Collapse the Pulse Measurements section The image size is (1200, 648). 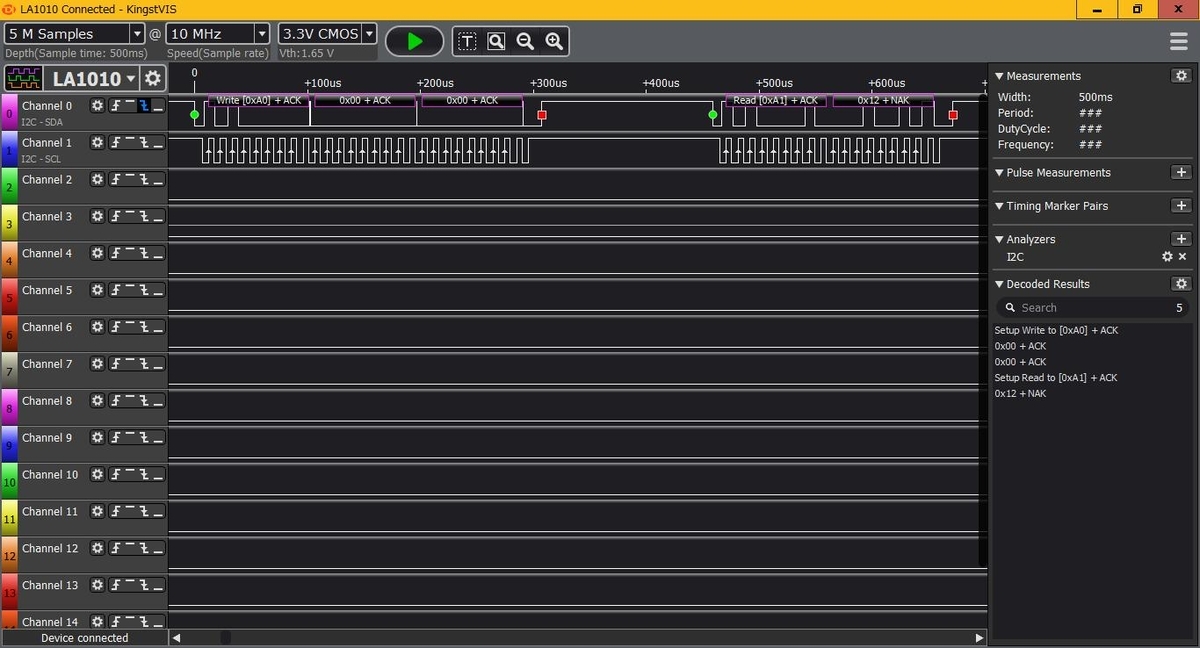(999, 173)
